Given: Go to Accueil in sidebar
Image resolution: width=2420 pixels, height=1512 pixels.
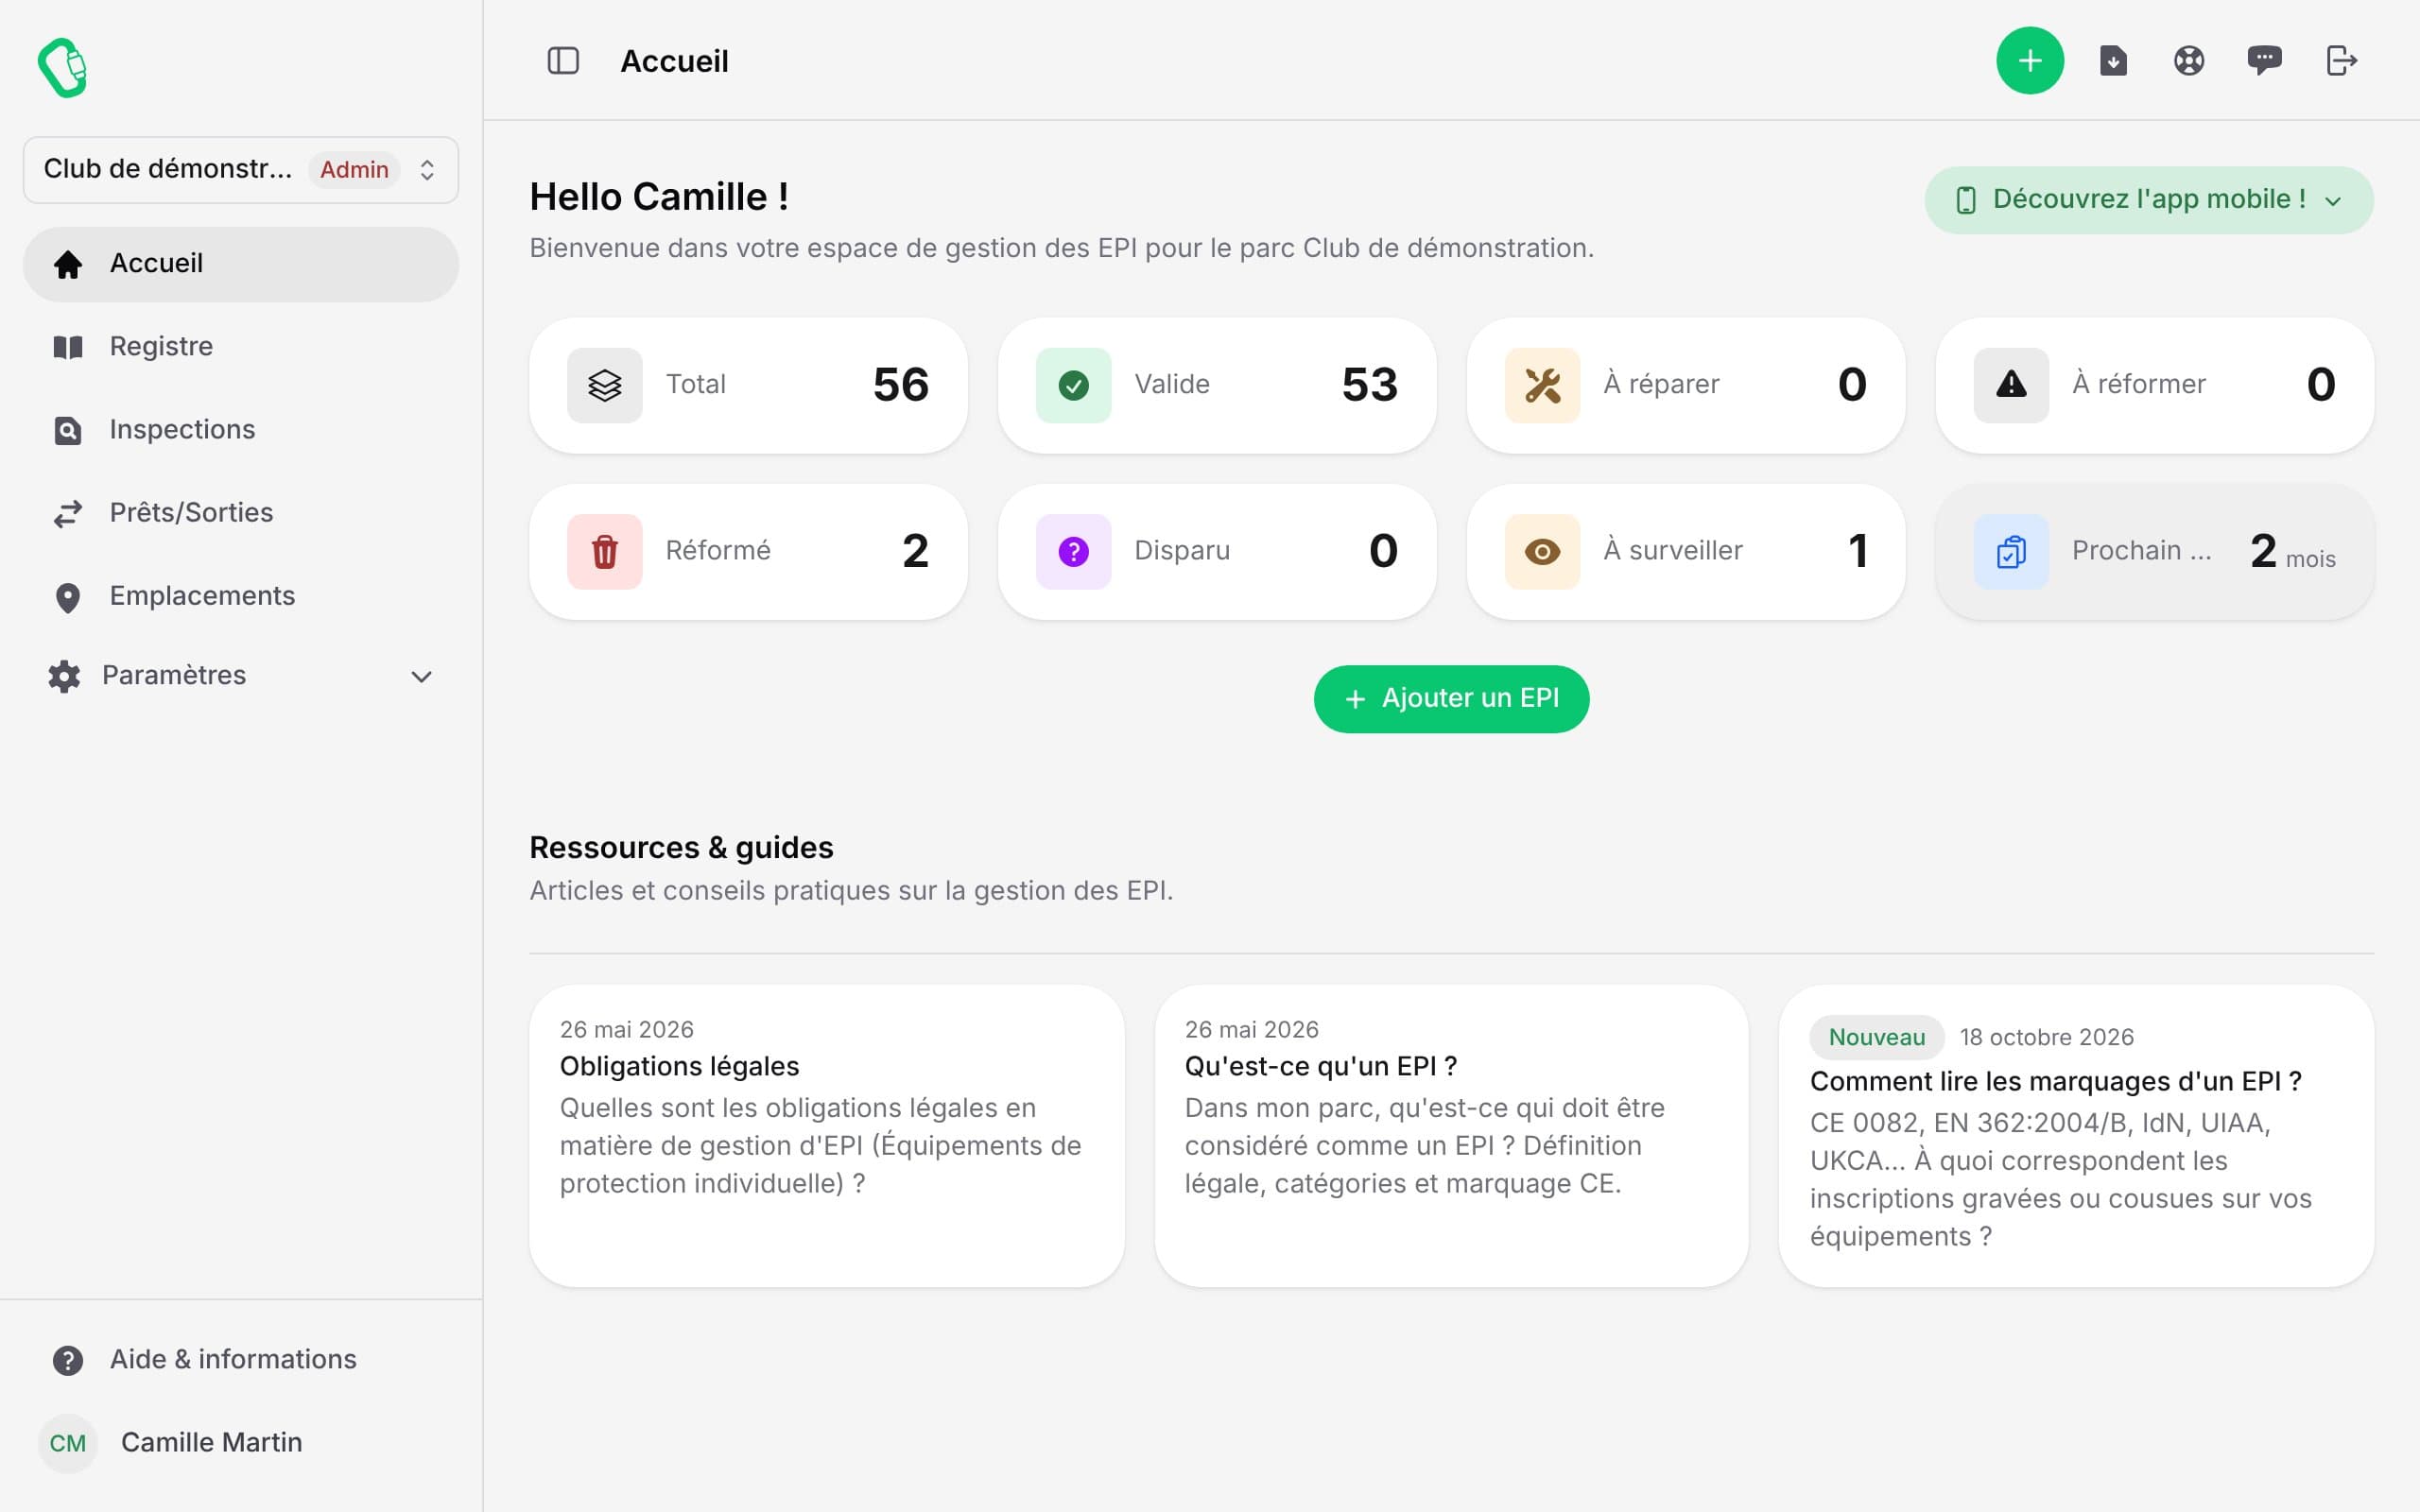Looking at the screenshot, I should click(241, 264).
